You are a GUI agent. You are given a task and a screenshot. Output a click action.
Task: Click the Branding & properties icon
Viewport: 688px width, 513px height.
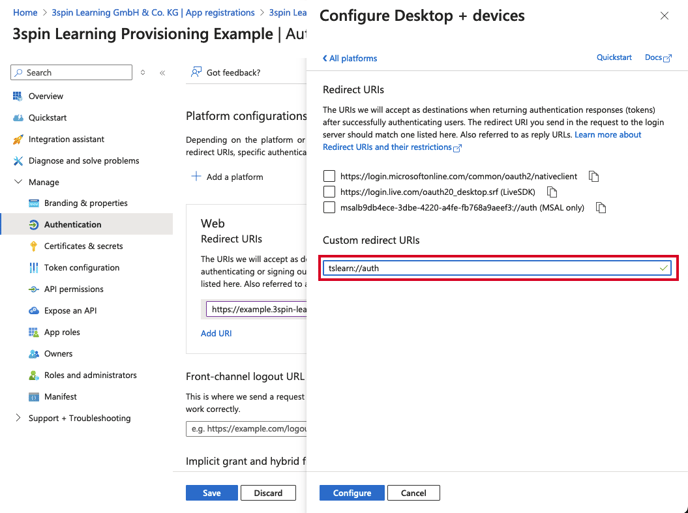(x=34, y=203)
